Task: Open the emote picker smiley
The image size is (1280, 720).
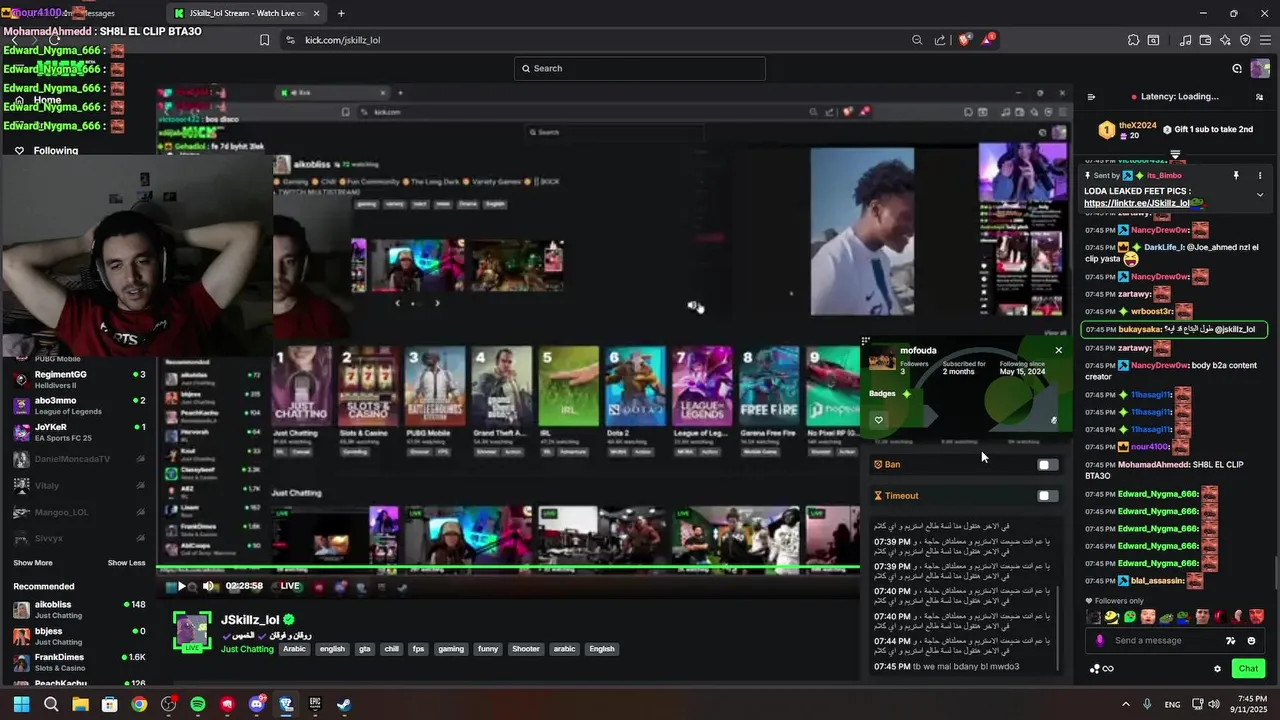Action: click(x=1252, y=641)
